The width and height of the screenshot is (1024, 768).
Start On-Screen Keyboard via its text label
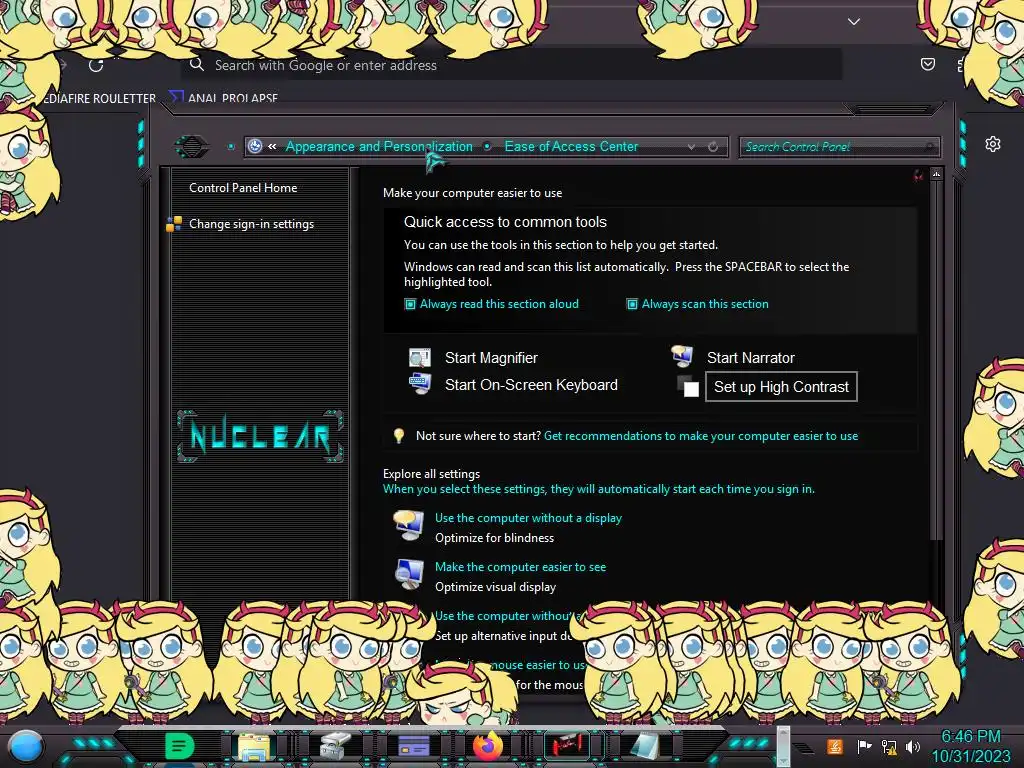point(531,385)
